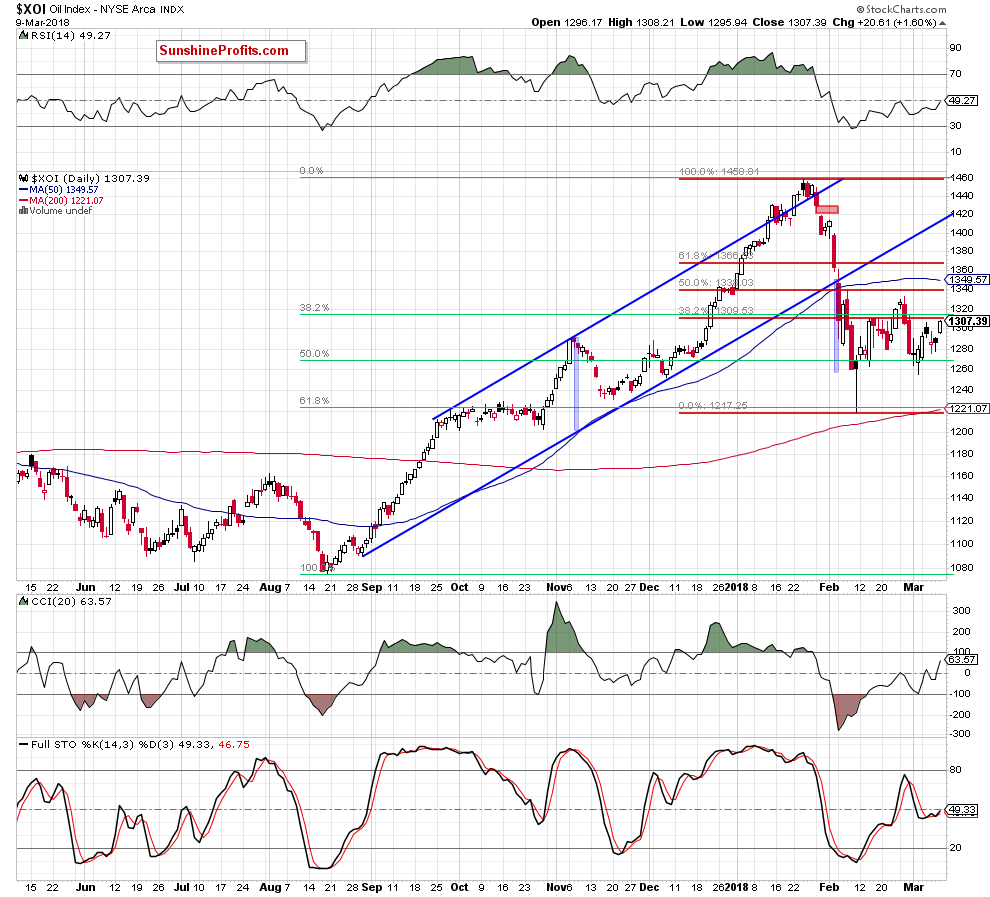Click the $XOI (Daily) 1307.39 legend label
The height and width of the screenshot is (897, 990).
click(85, 179)
